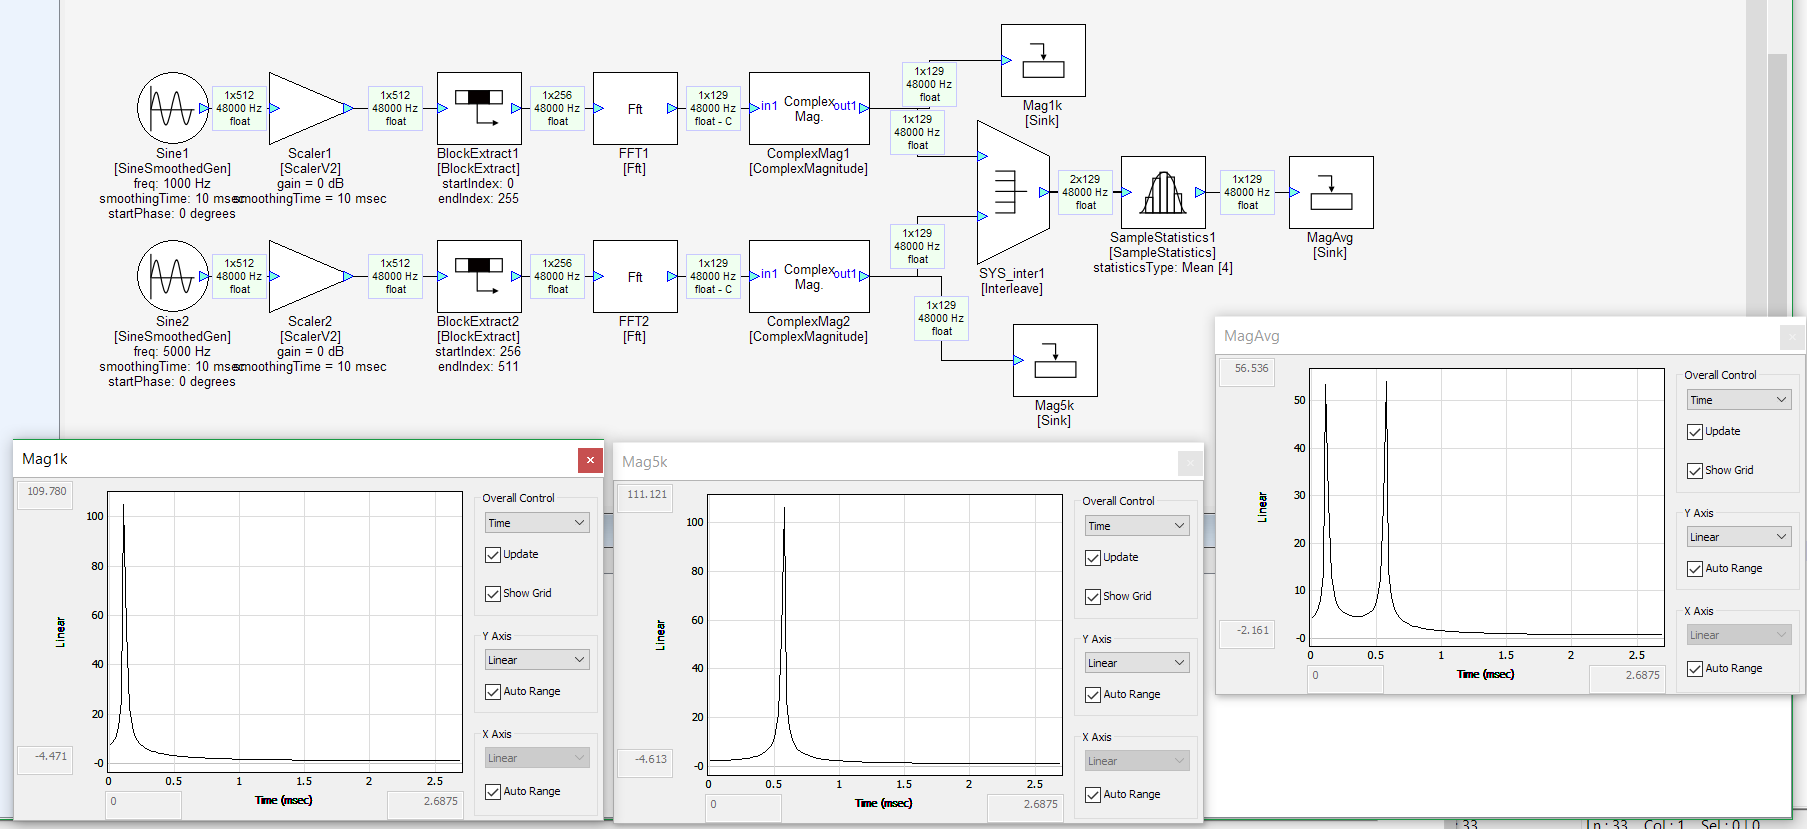Viewport: 1807px width, 829px height.
Task: Select the FFT1 block
Action: pyautogui.click(x=635, y=108)
